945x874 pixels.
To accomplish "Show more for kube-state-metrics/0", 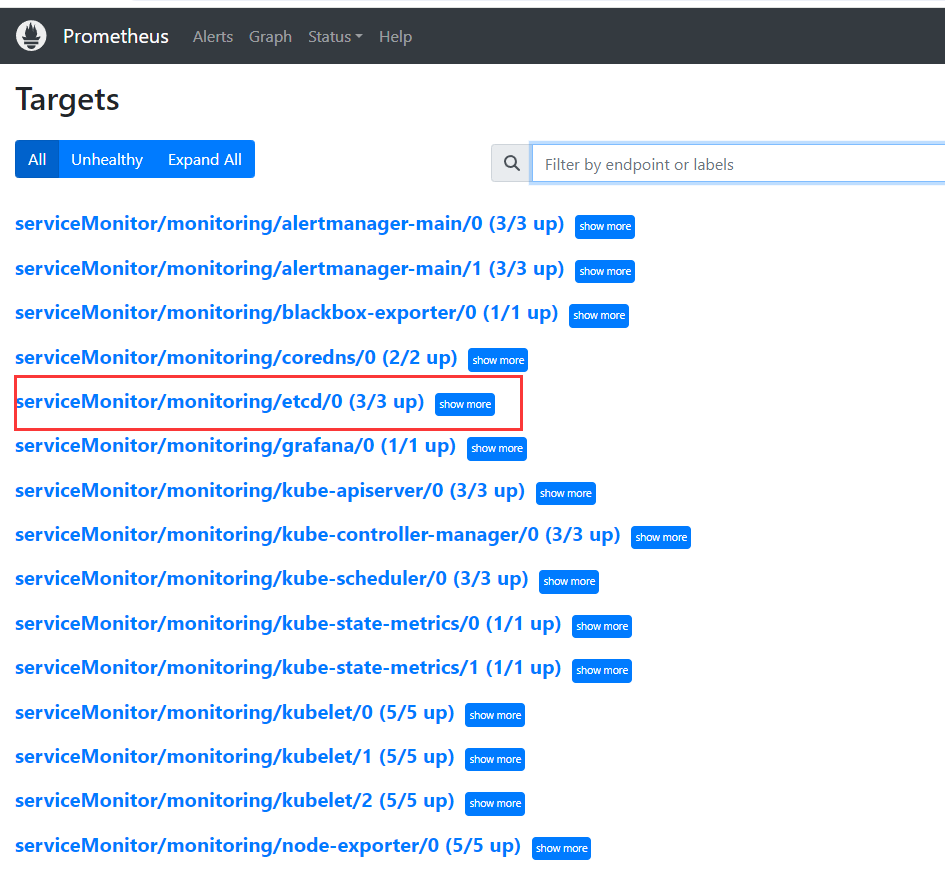I will pos(602,626).
